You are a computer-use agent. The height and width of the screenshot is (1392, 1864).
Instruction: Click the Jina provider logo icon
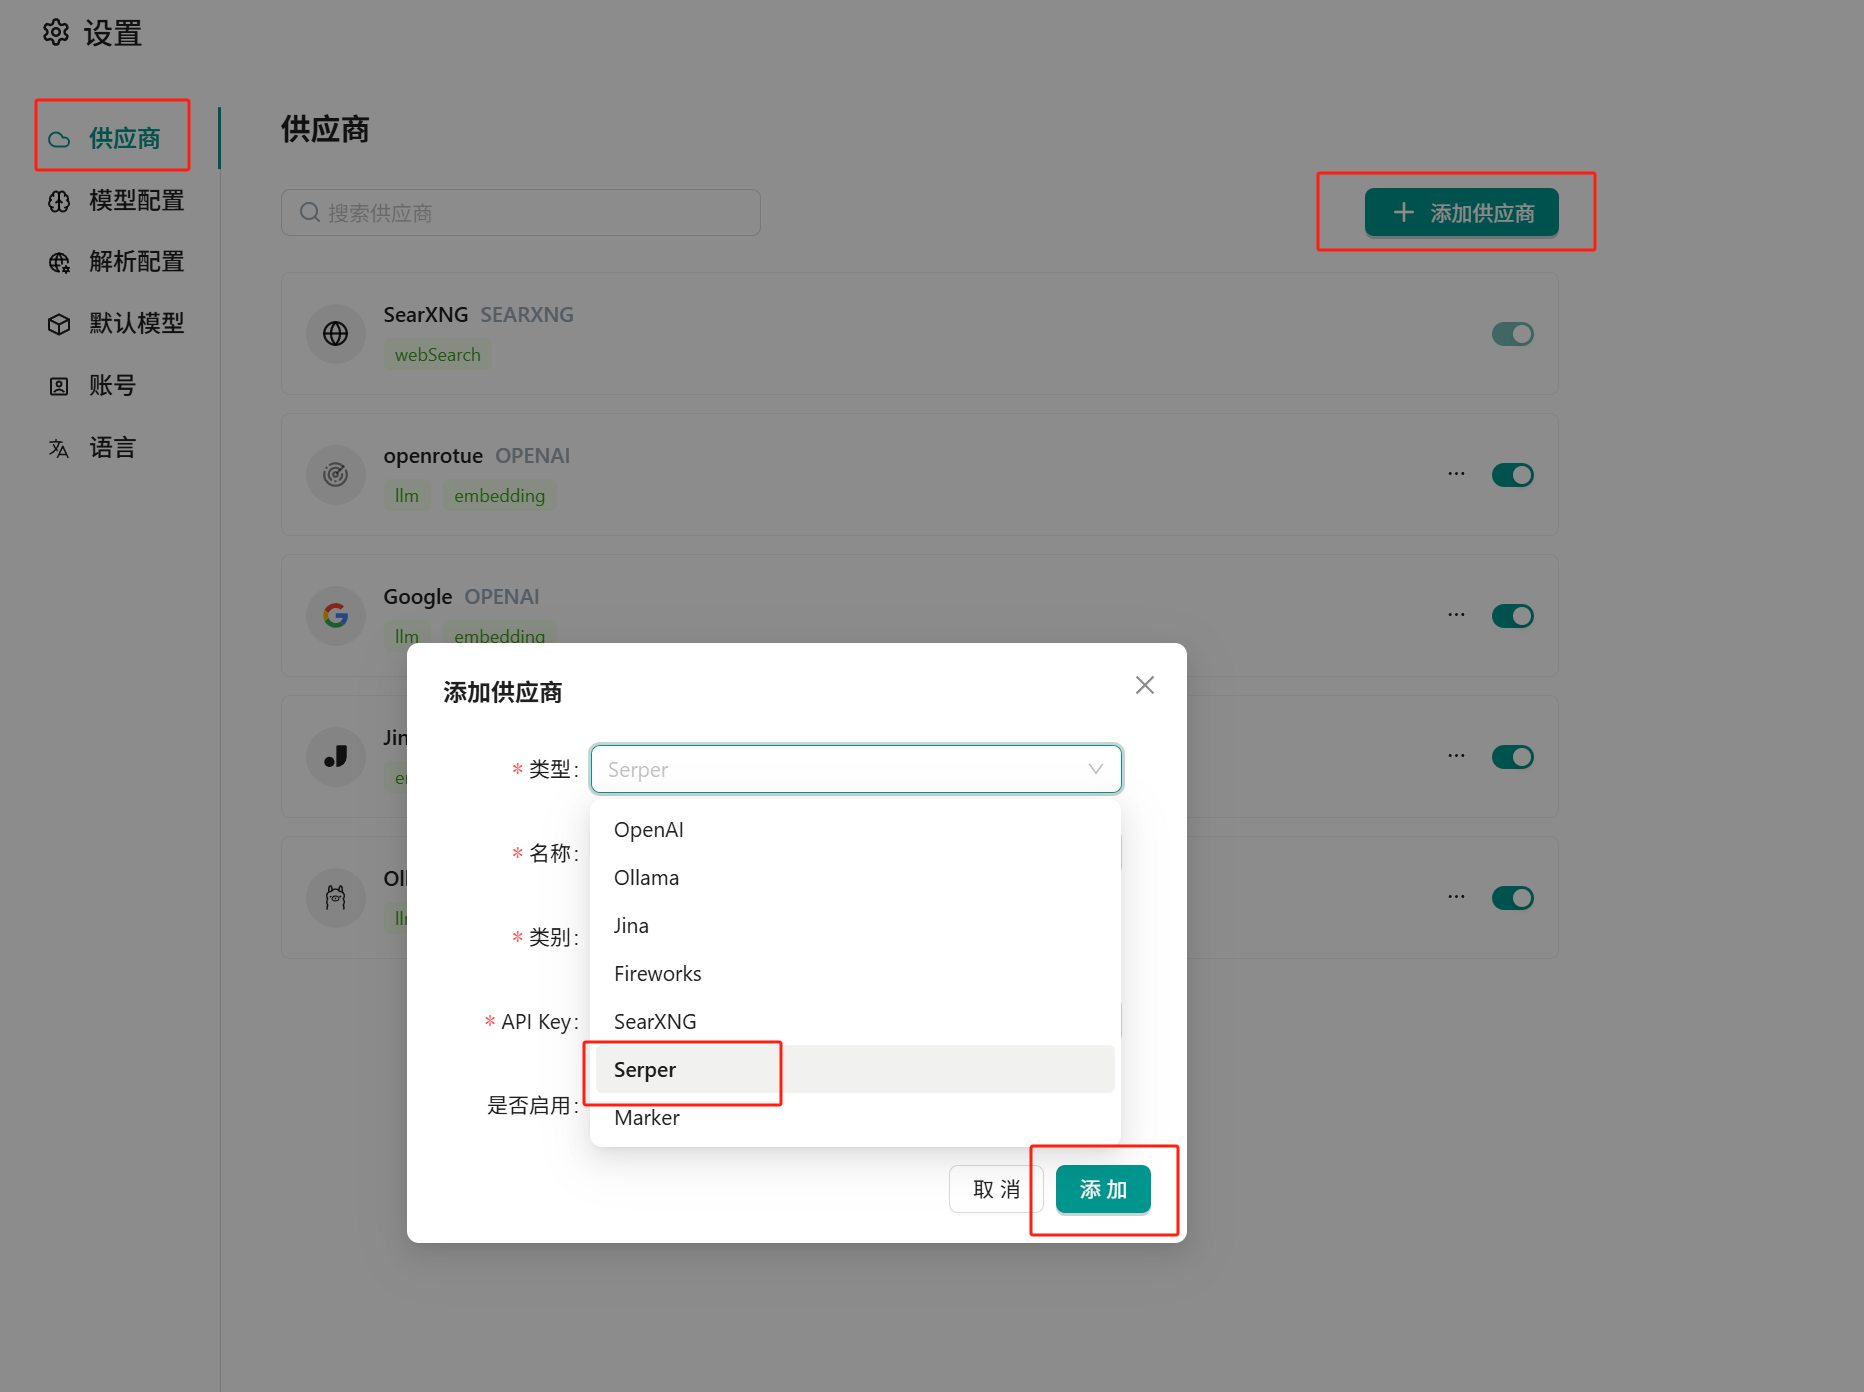(335, 757)
